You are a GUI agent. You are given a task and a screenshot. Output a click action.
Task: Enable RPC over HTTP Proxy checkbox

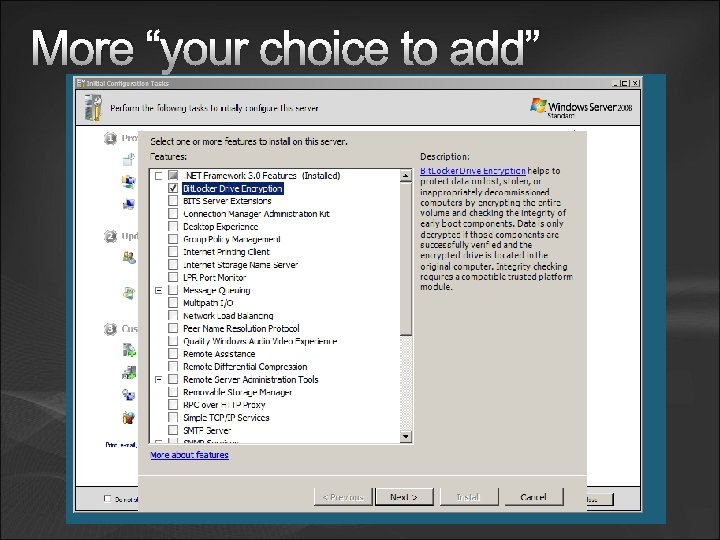(173, 405)
